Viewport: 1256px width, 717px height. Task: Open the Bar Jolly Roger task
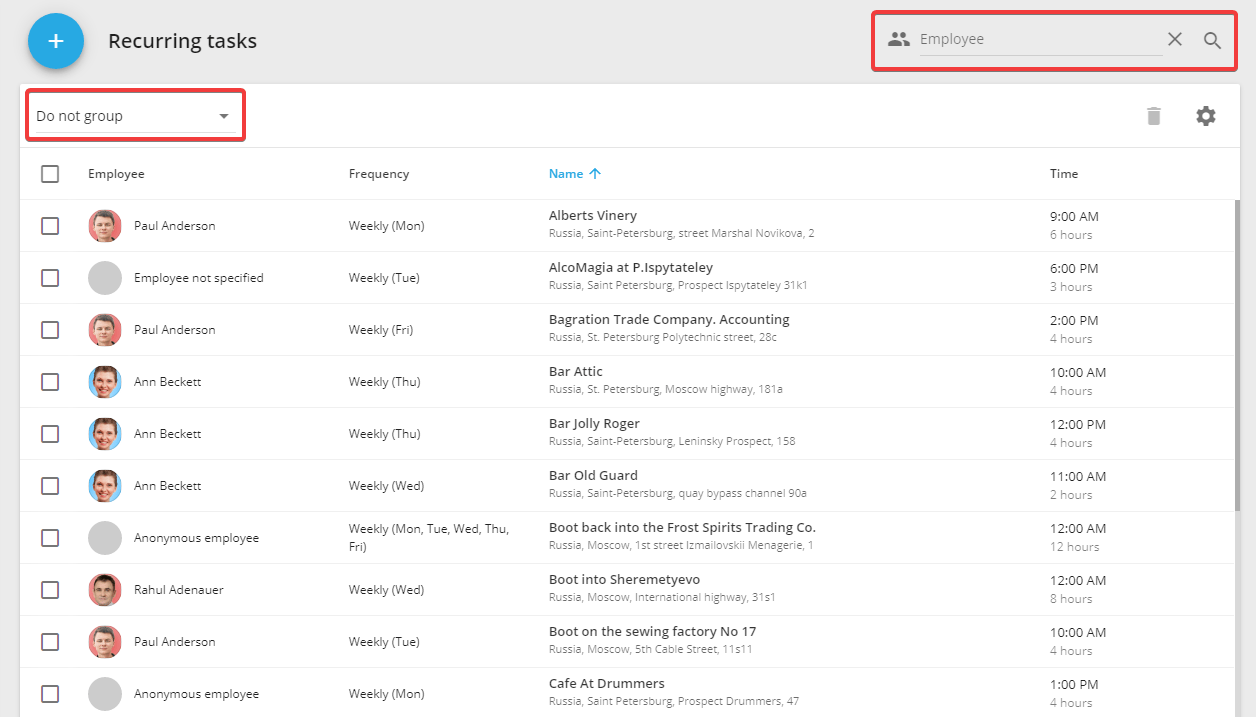[x=594, y=424]
